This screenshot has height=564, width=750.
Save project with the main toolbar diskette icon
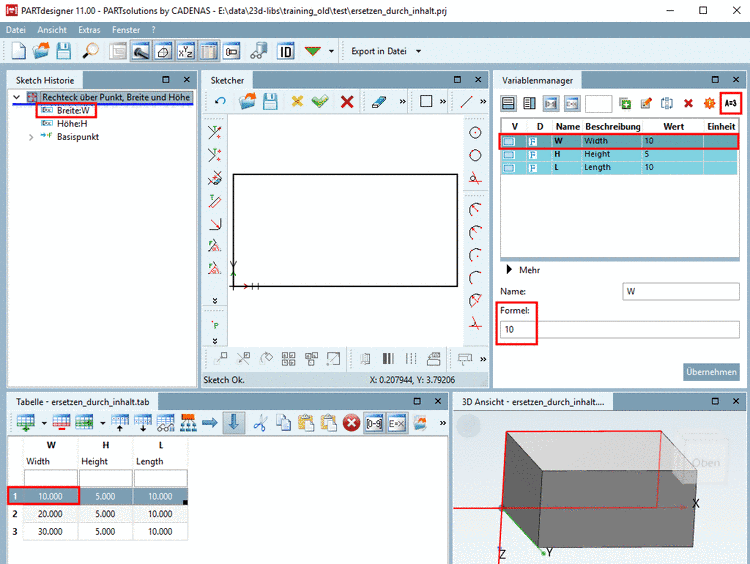click(x=63, y=51)
